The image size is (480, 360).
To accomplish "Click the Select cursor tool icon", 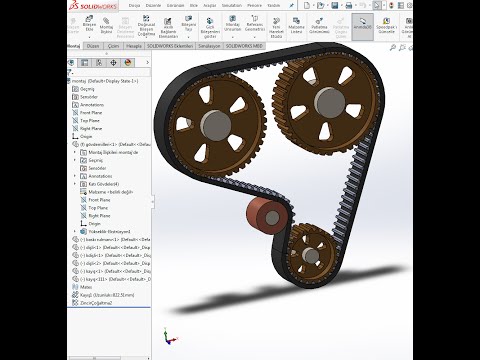I will pos(377,5).
